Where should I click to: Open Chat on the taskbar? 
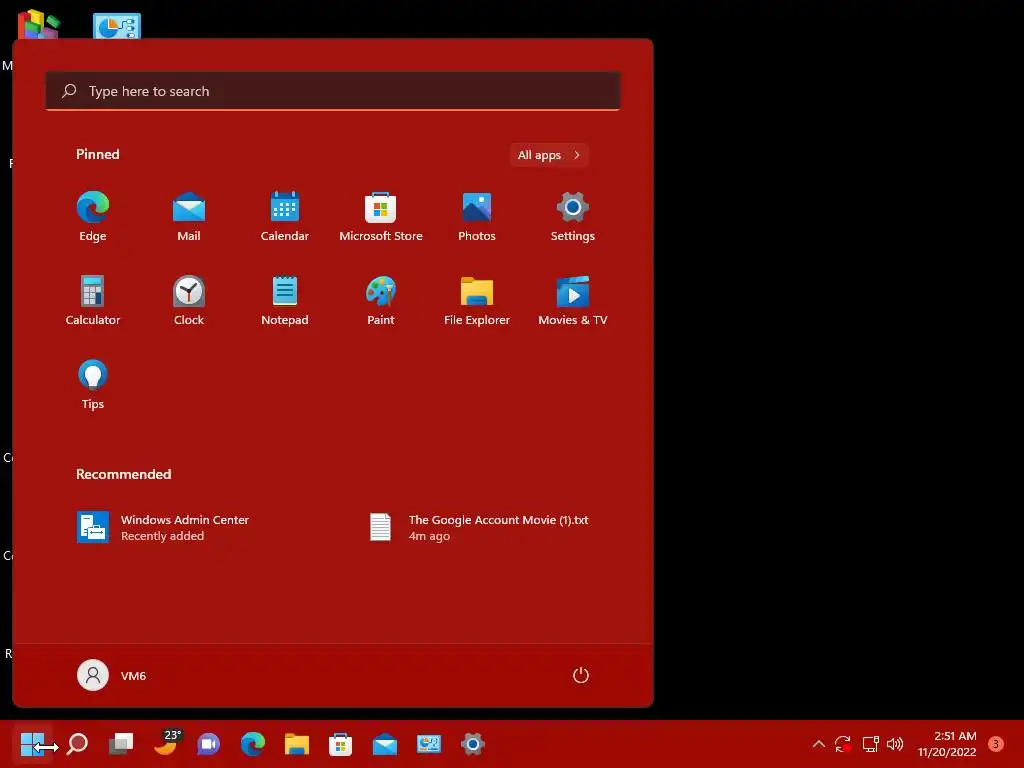209,744
